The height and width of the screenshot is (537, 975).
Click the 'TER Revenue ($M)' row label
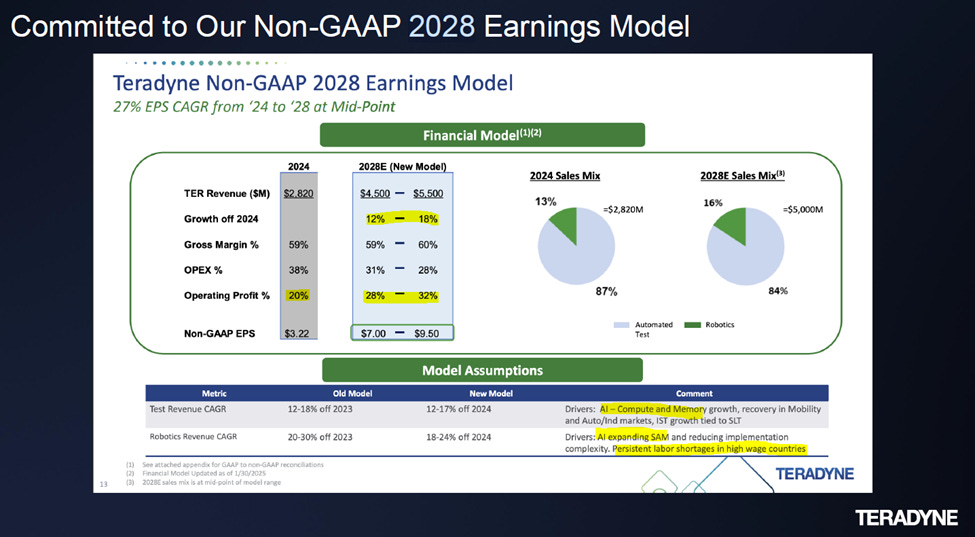[x=227, y=193]
